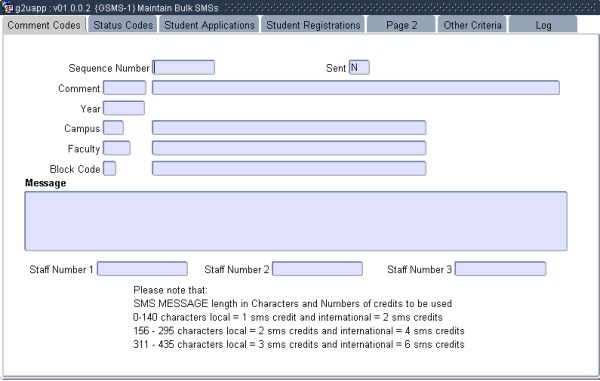Select the Year input field

(124, 108)
